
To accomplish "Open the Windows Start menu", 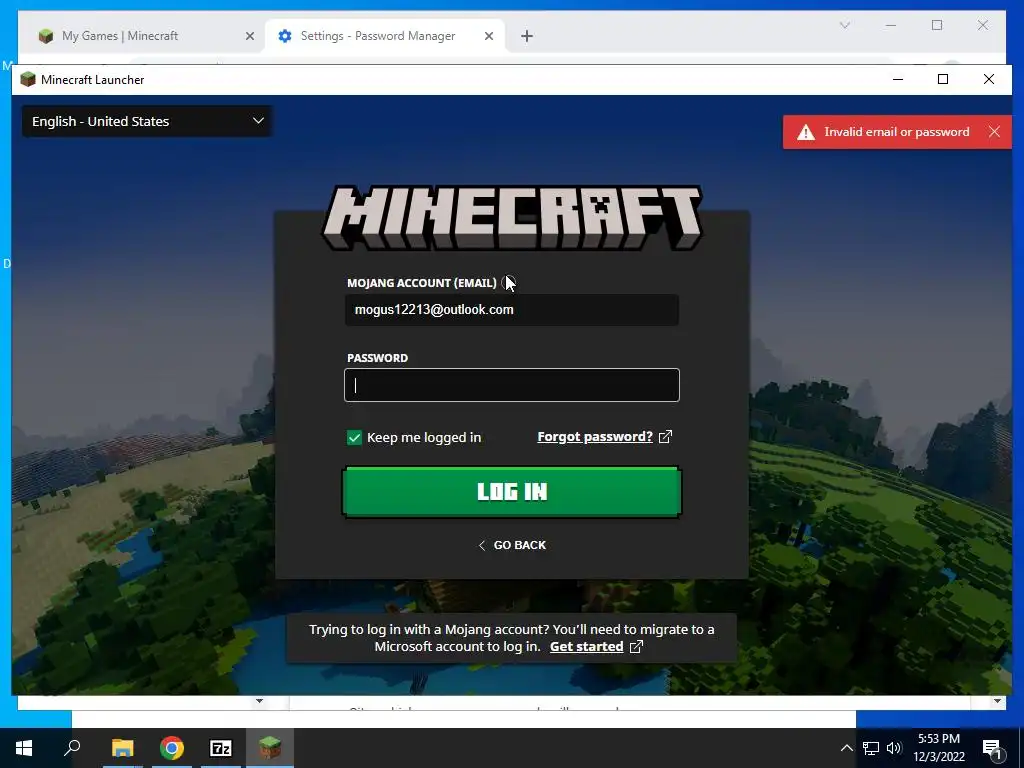I will coord(24,748).
